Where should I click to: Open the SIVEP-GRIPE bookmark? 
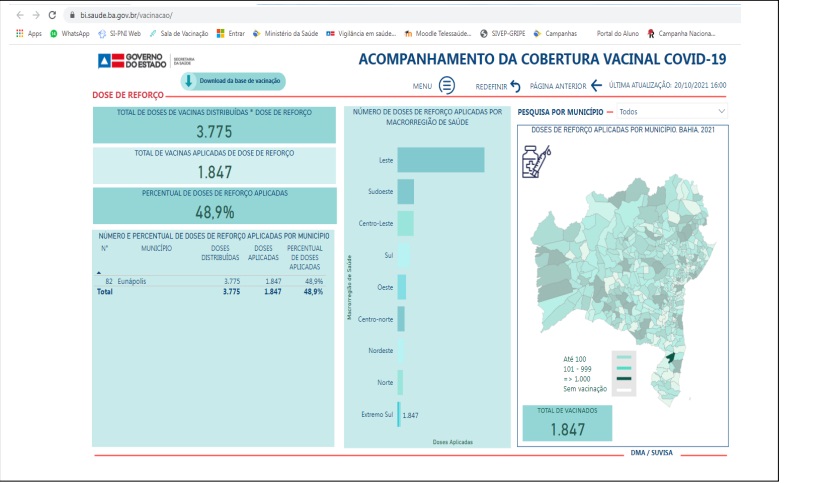click(503, 33)
